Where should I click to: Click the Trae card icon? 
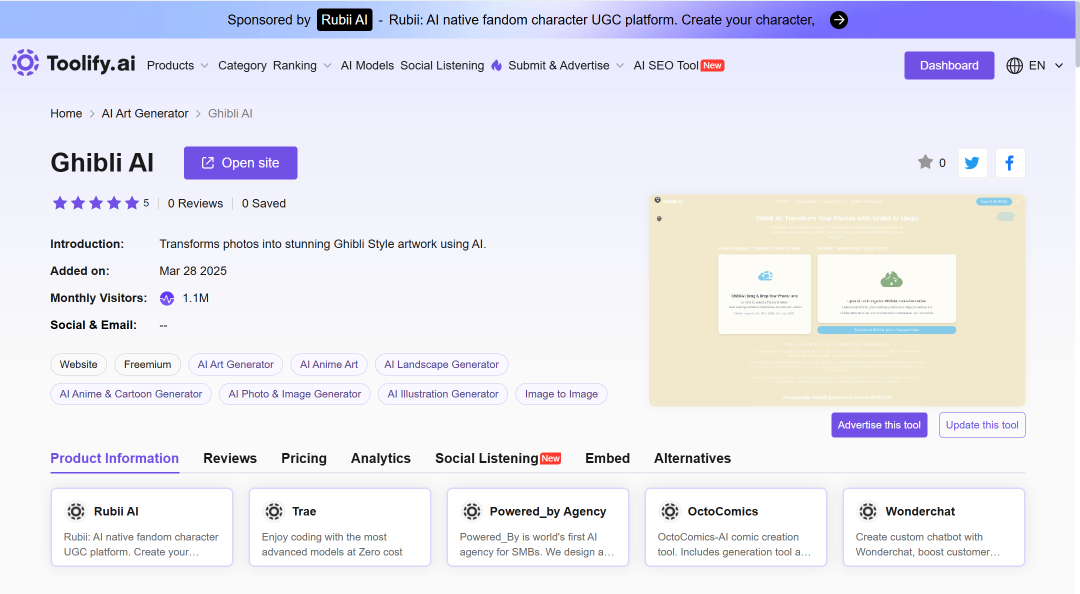tap(274, 511)
